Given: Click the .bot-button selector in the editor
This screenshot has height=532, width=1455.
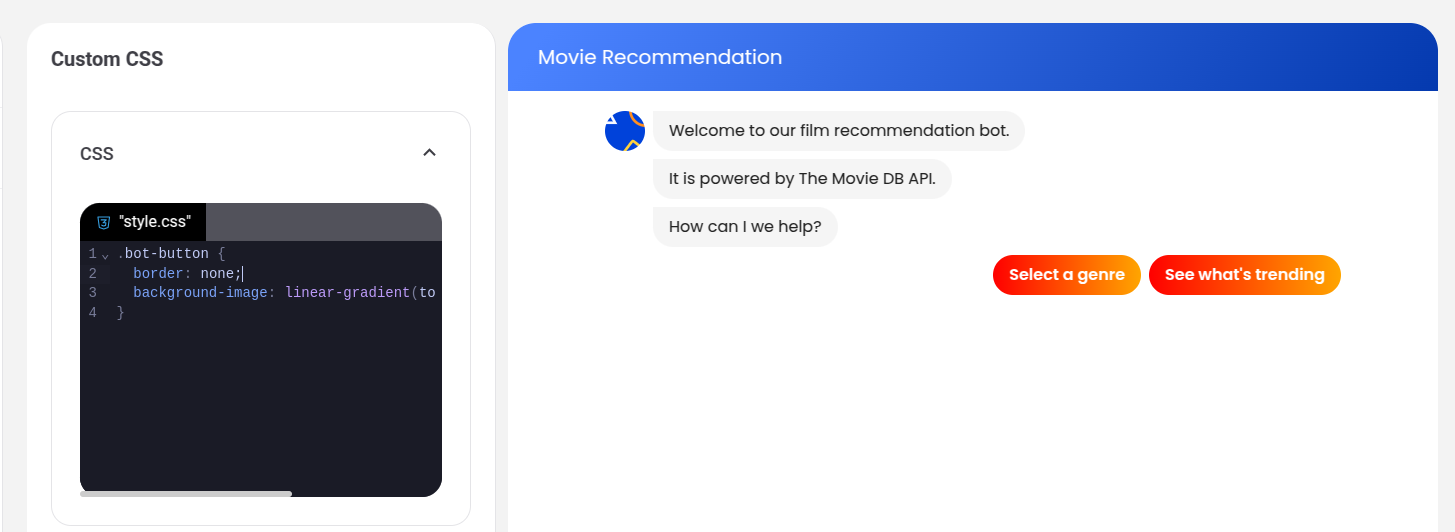Looking at the screenshot, I should click(163, 254).
